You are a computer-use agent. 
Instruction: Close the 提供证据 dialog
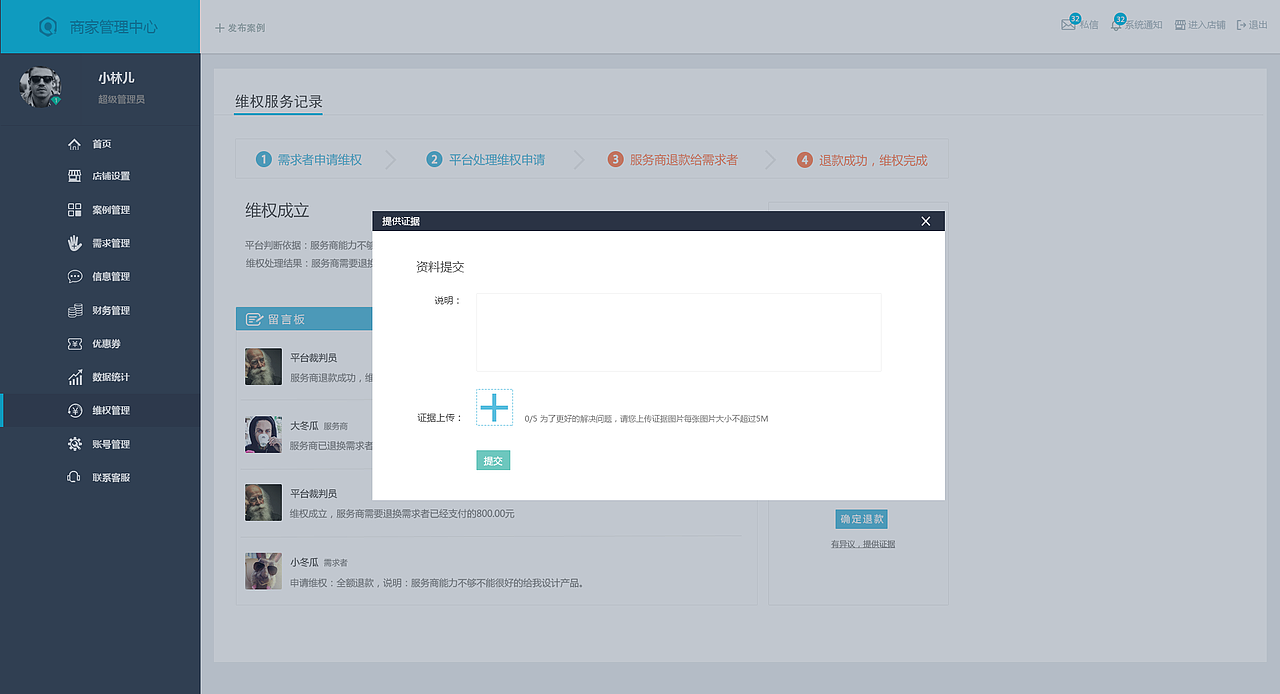click(926, 221)
